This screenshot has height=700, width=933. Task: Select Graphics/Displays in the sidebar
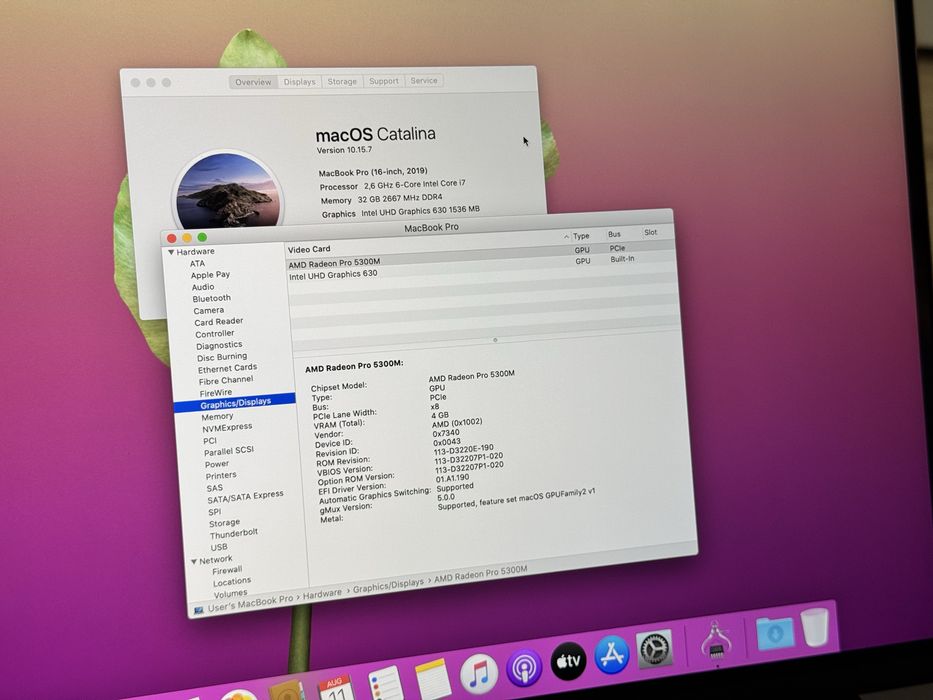pyautogui.click(x=236, y=403)
